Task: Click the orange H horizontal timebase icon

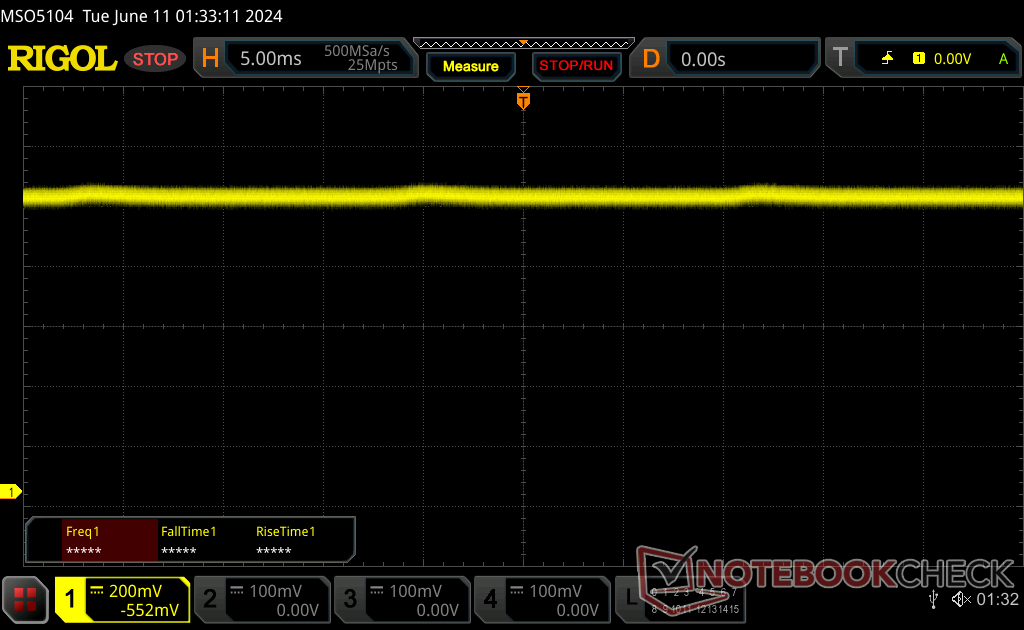Action: coord(210,59)
